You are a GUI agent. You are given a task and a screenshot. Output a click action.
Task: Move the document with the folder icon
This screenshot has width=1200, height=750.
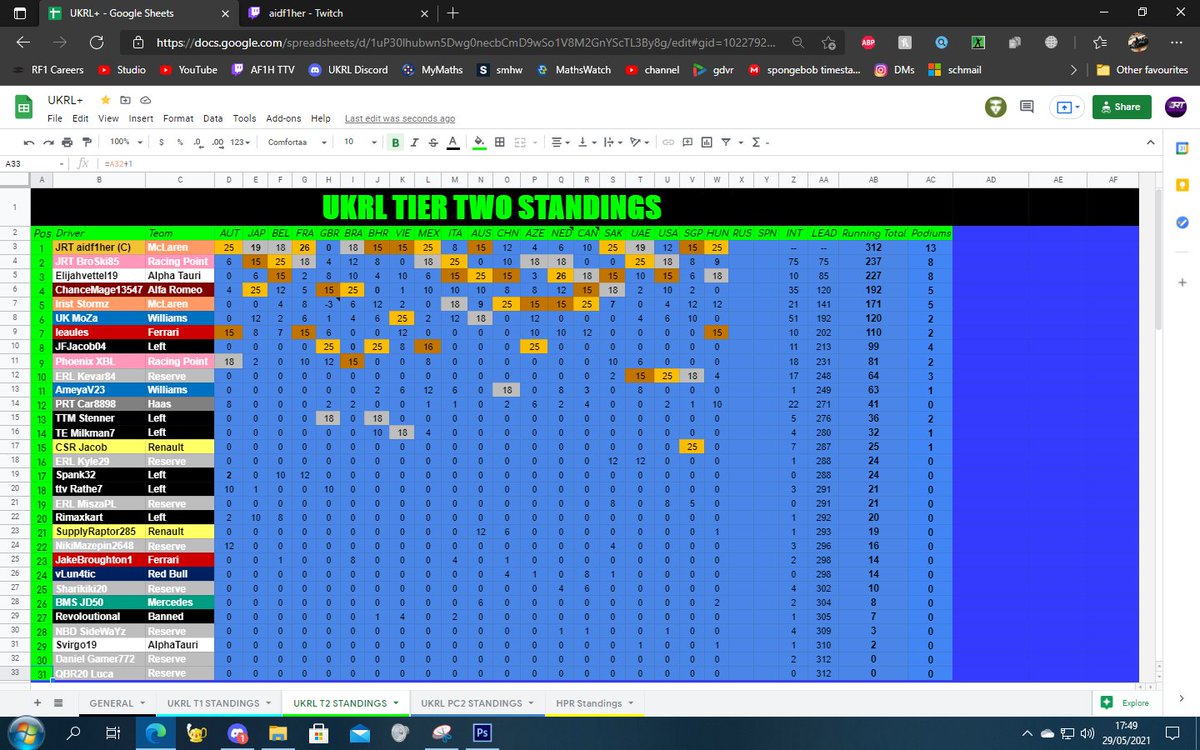click(x=123, y=101)
